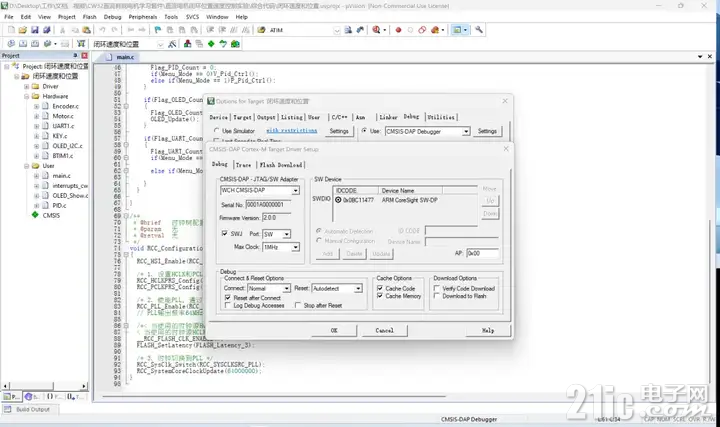Click the Pack Installer icon
The width and height of the screenshot is (720, 427).
point(235,44)
